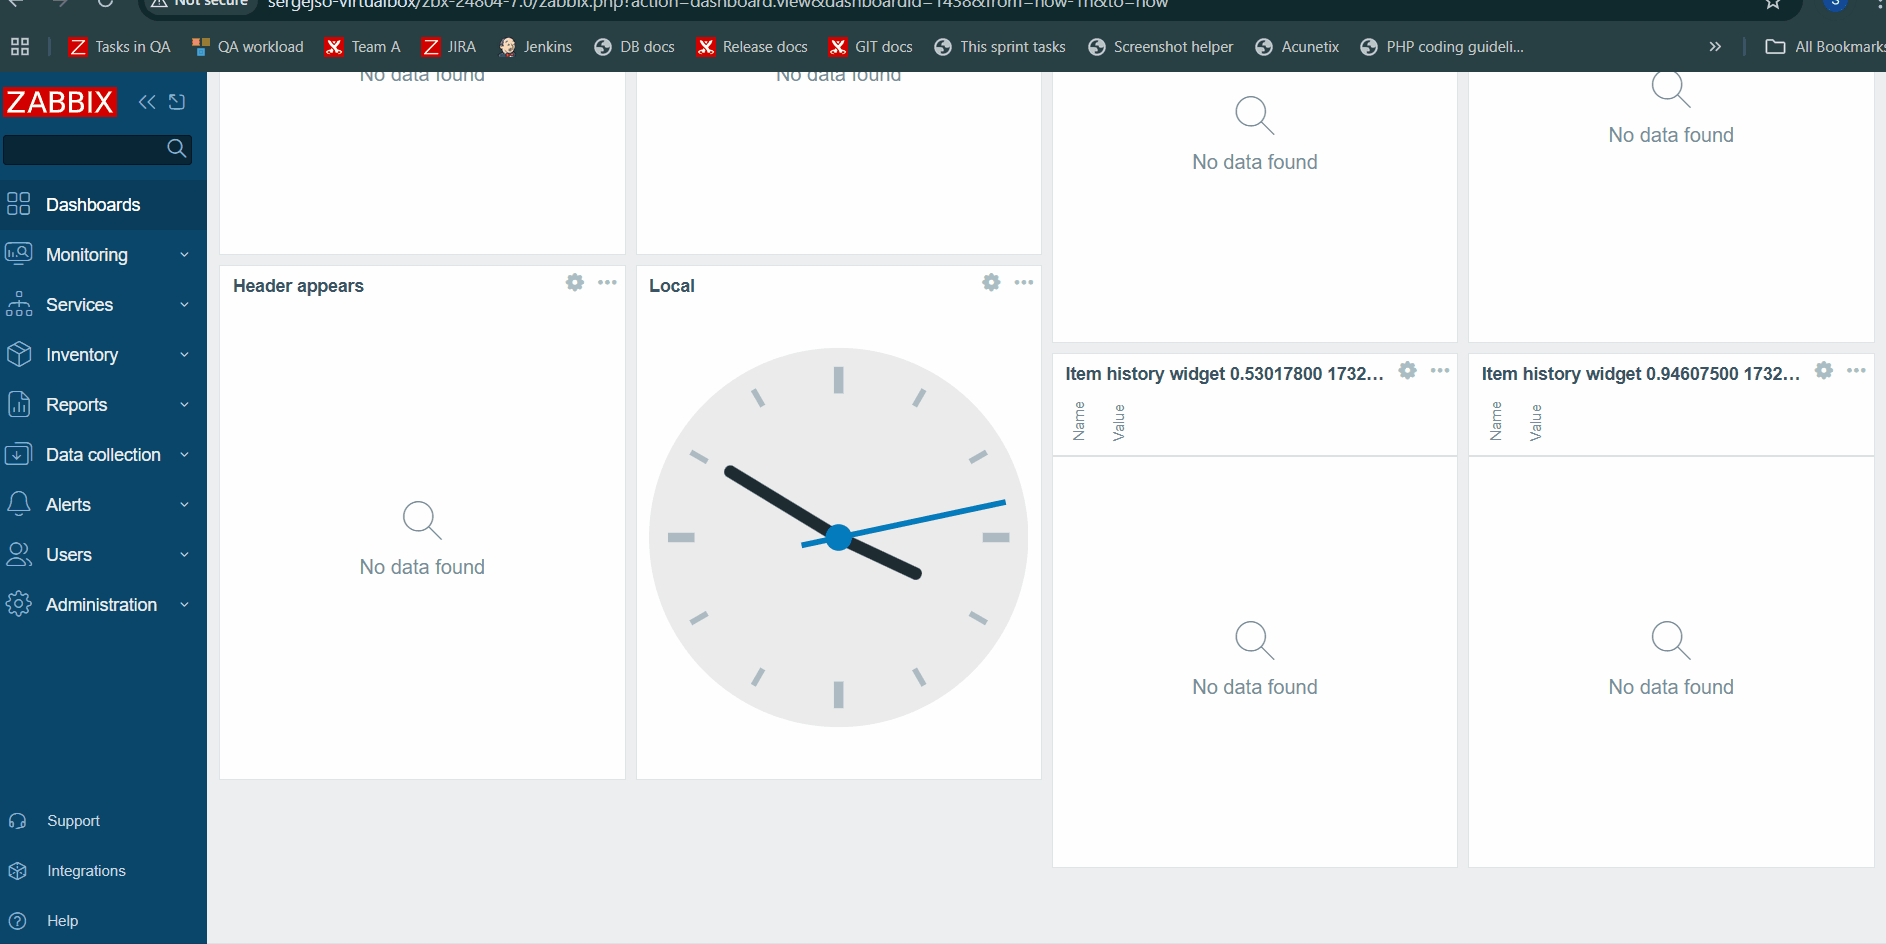Image resolution: width=1886 pixels, height=944 pixels.
Task: Open the Dashboards menu item
Action: 93,205
